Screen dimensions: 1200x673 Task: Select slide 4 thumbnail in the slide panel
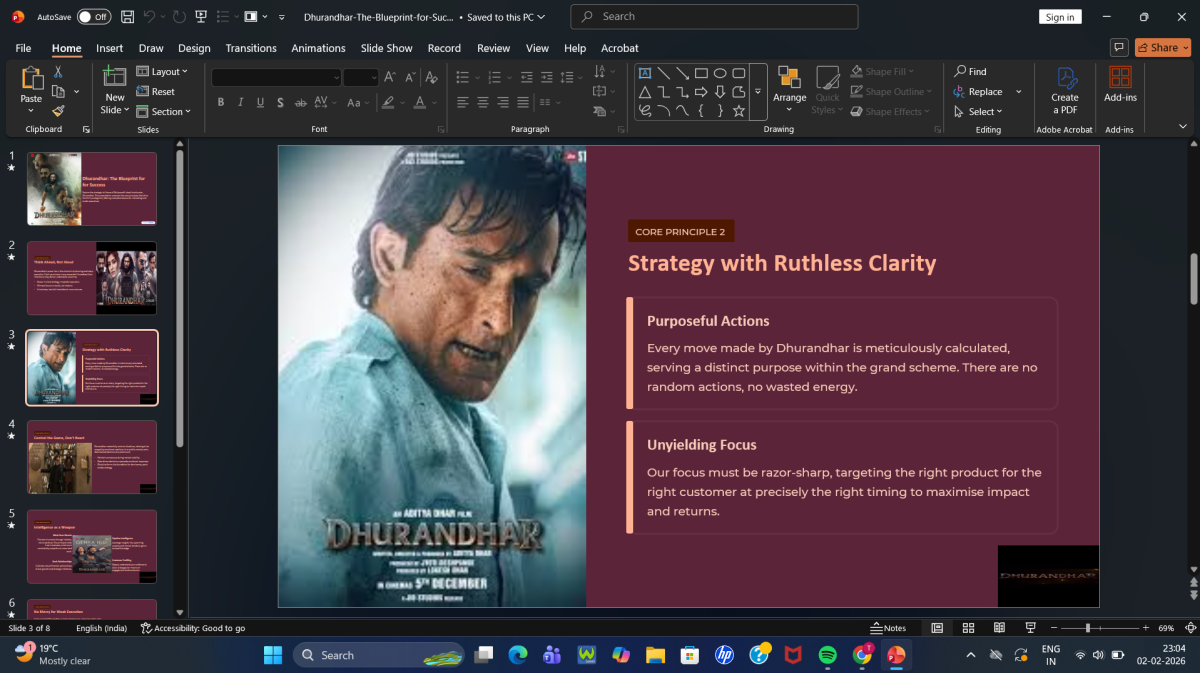click(92, 457)
